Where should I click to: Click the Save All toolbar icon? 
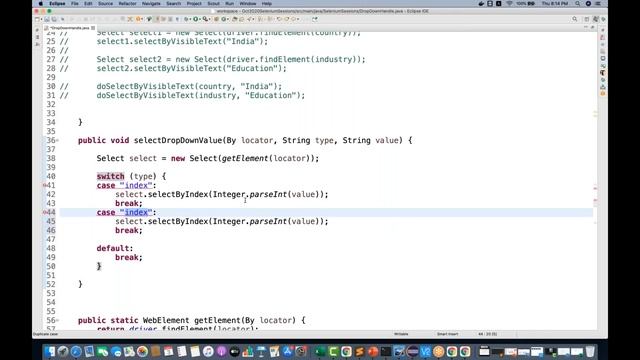click(54, 19)
